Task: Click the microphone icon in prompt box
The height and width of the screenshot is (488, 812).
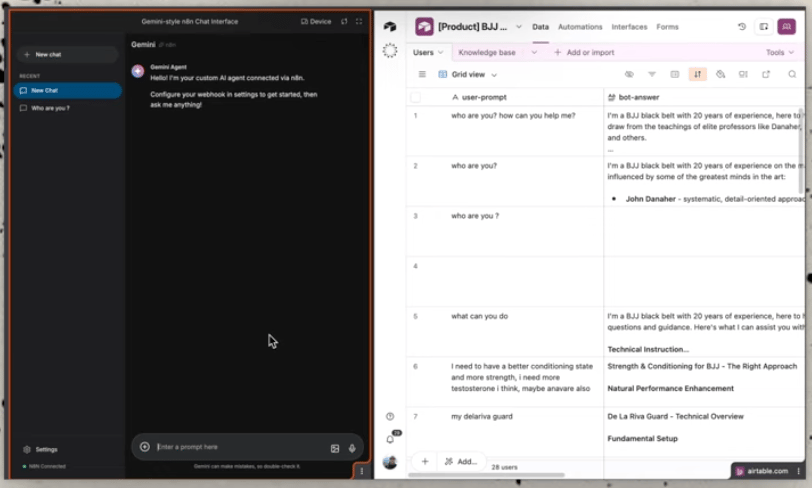Action: pyautogui.click(x=352, y=448)
